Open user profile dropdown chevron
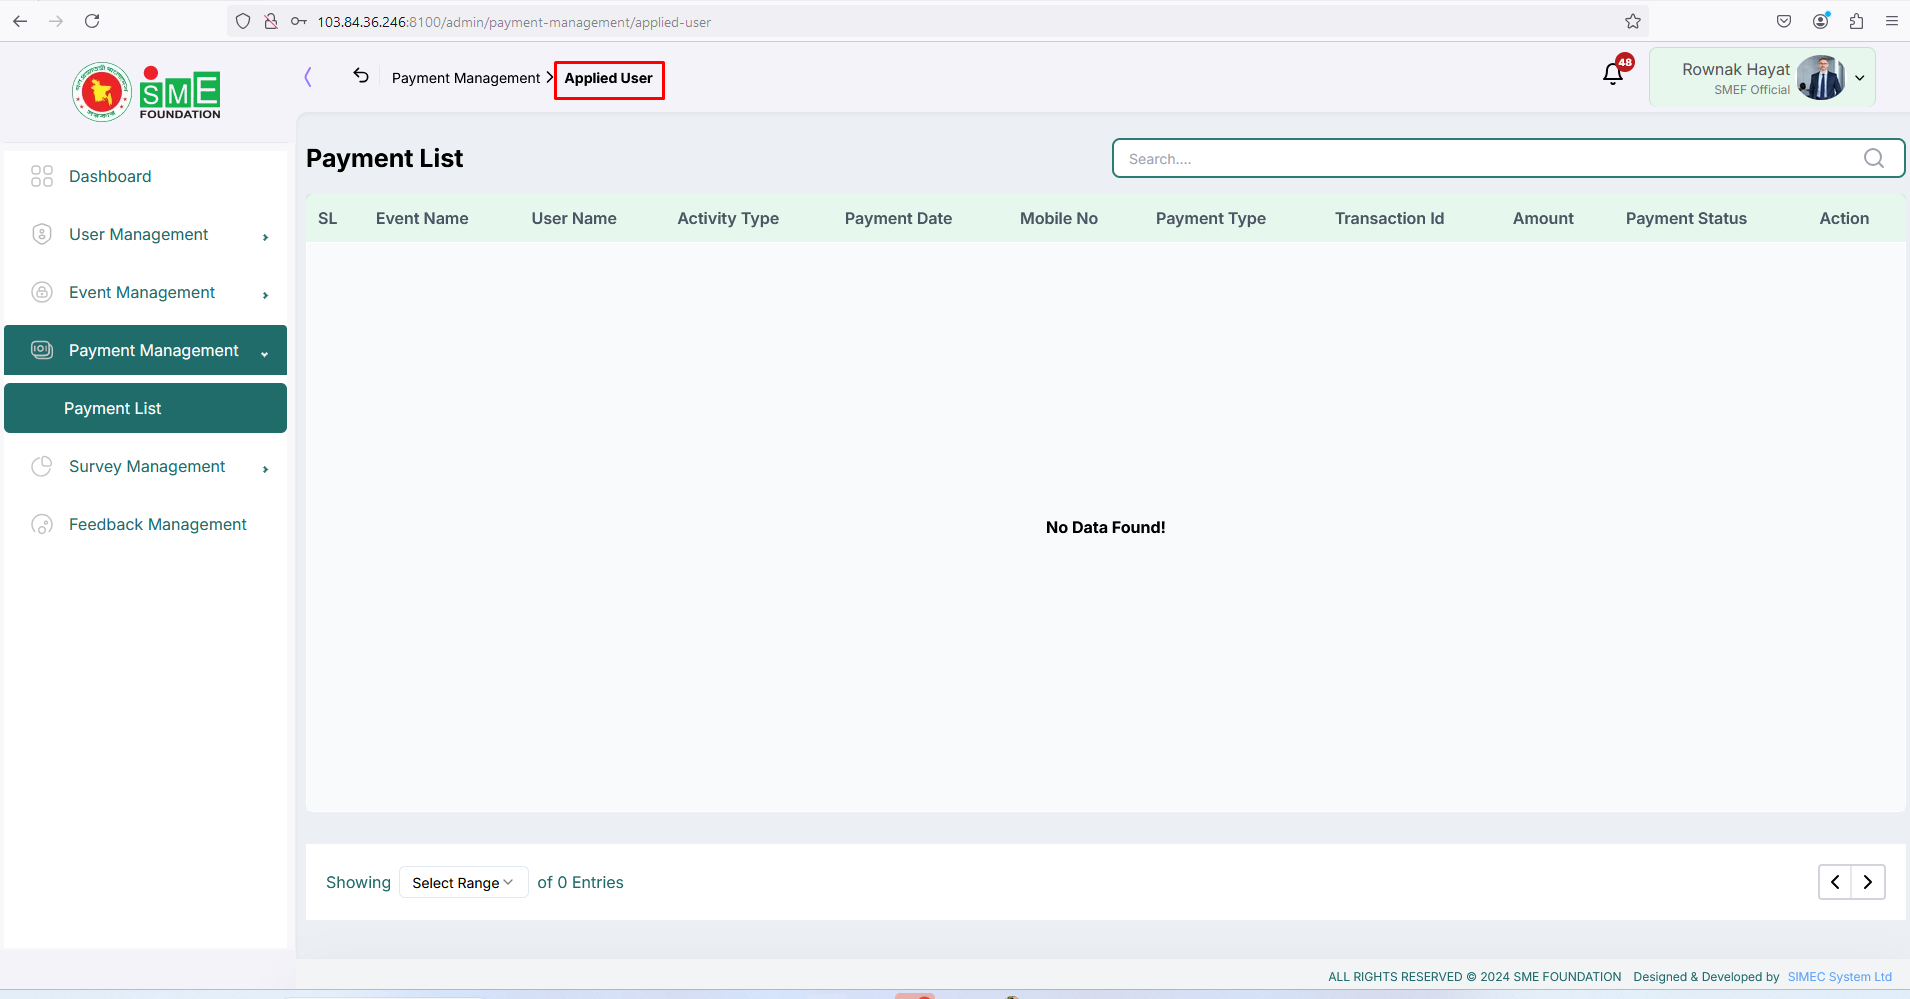Viewport: 1910px width, 999px height. (x=1860, y=78)
